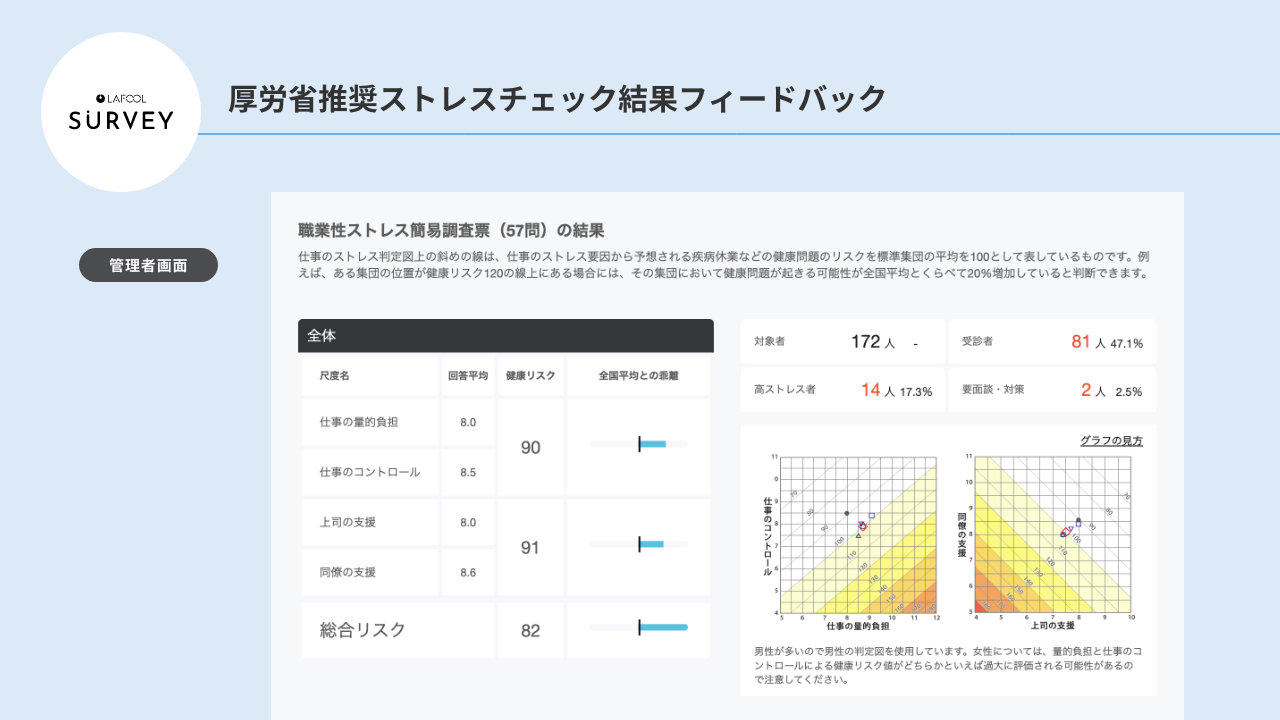Viewport: 1280px width, 720px height.
Task: Click the 同僚の支援 row label
Action: pos(348,572)
